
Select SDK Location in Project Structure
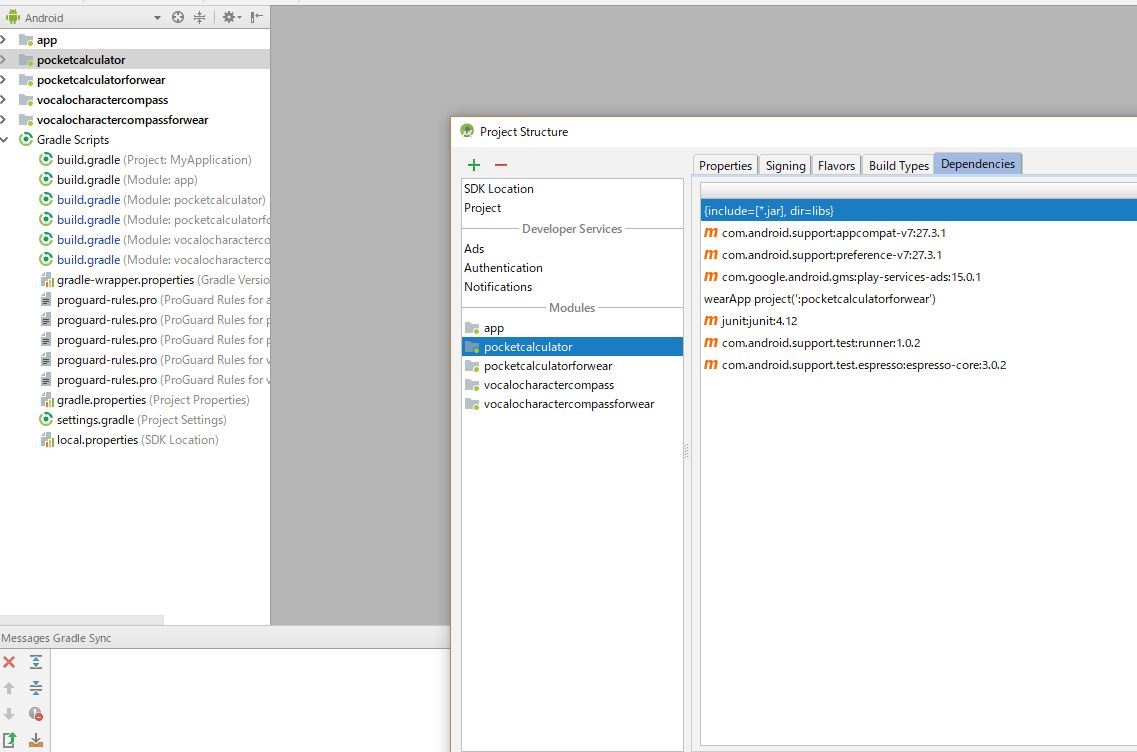[x=498, y=189]
